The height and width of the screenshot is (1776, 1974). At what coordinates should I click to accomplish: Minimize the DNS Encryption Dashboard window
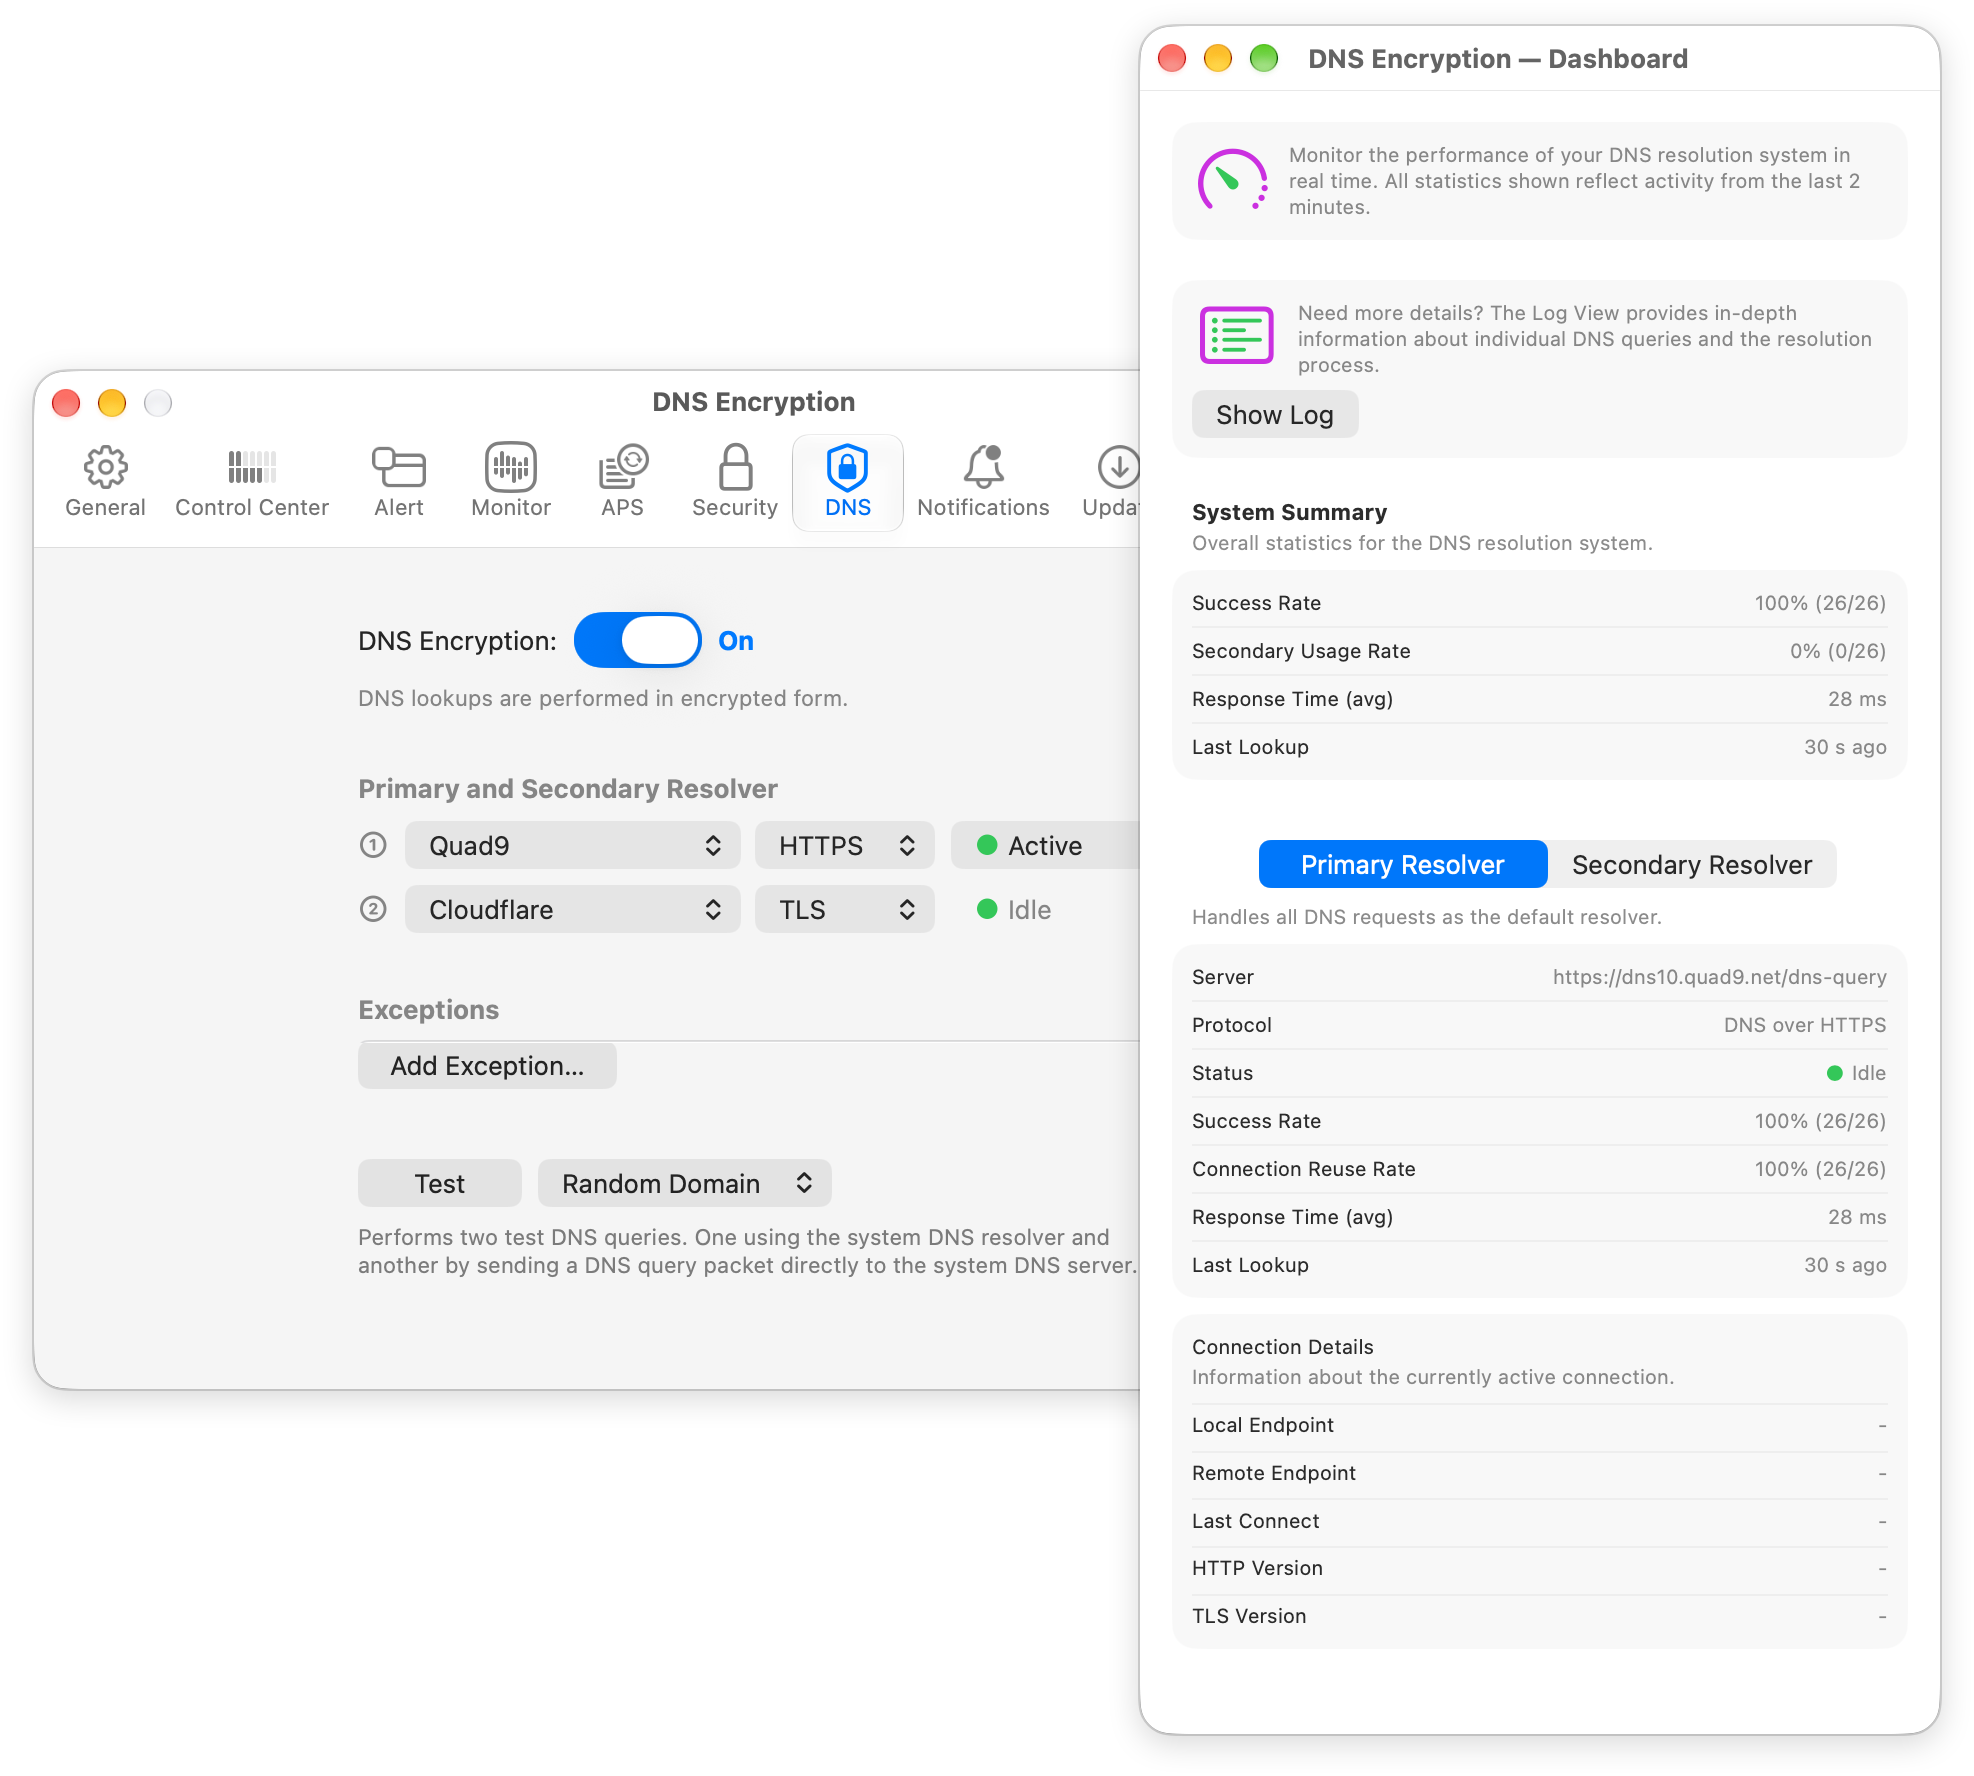[1218, 59]
